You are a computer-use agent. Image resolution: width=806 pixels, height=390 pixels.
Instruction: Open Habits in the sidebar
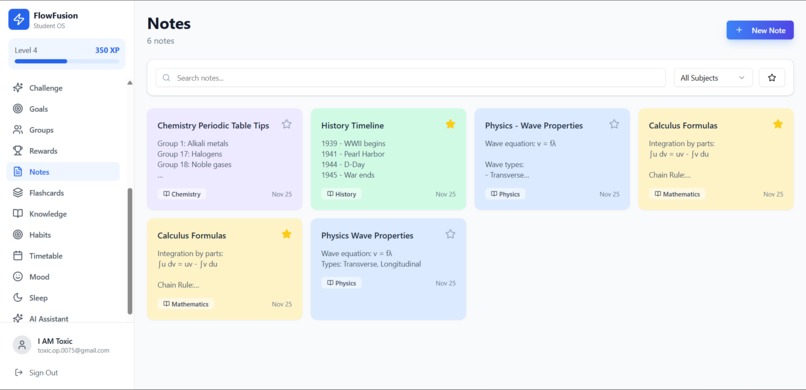(x=63, y=235)
